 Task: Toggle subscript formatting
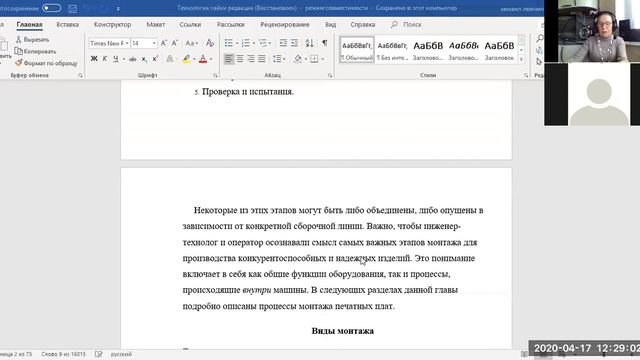click(144, 59)
